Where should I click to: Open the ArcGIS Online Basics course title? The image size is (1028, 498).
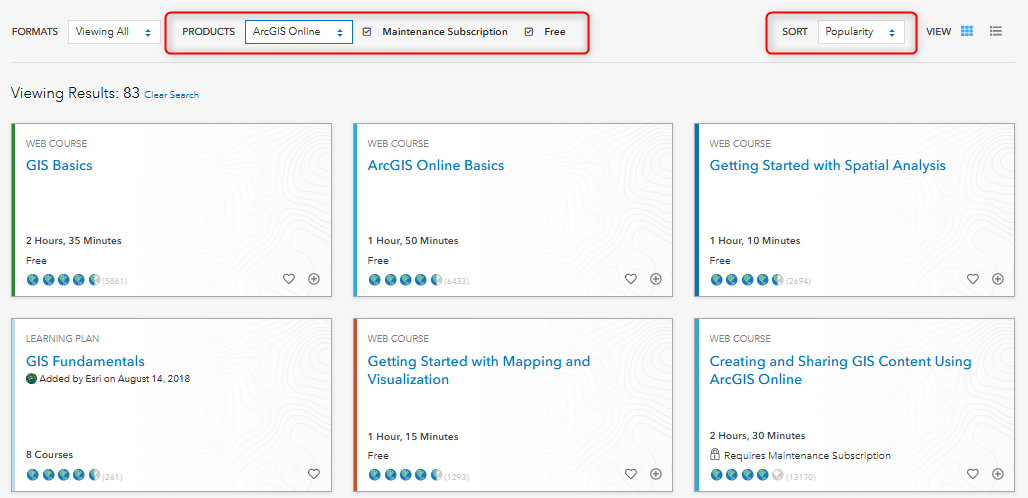[436, 165]
